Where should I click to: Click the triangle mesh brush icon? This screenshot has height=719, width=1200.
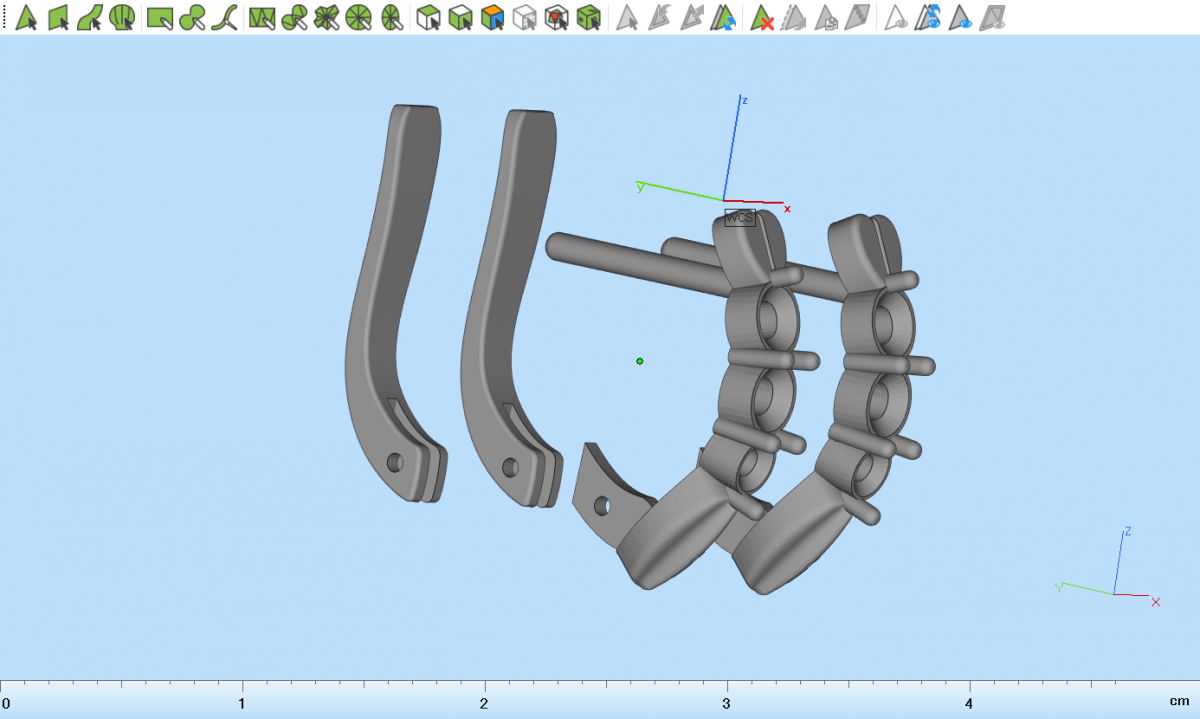[262, 17]
